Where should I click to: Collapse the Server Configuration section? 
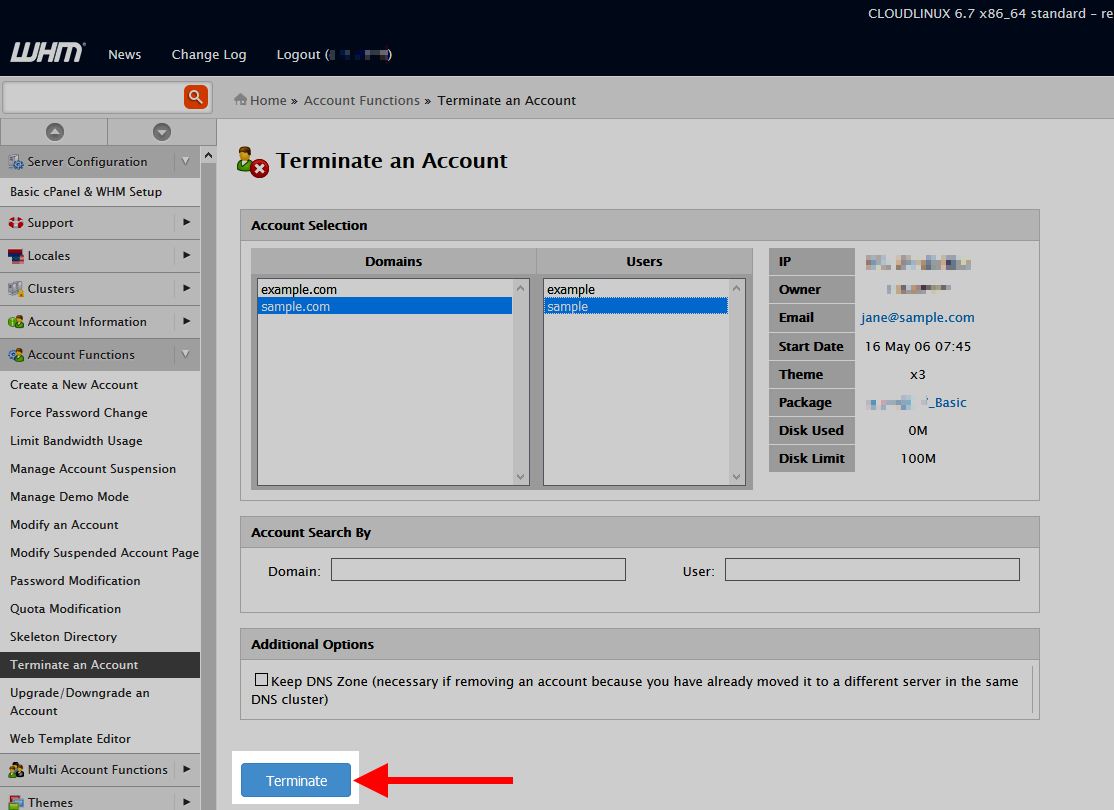[x=185, y=162]
